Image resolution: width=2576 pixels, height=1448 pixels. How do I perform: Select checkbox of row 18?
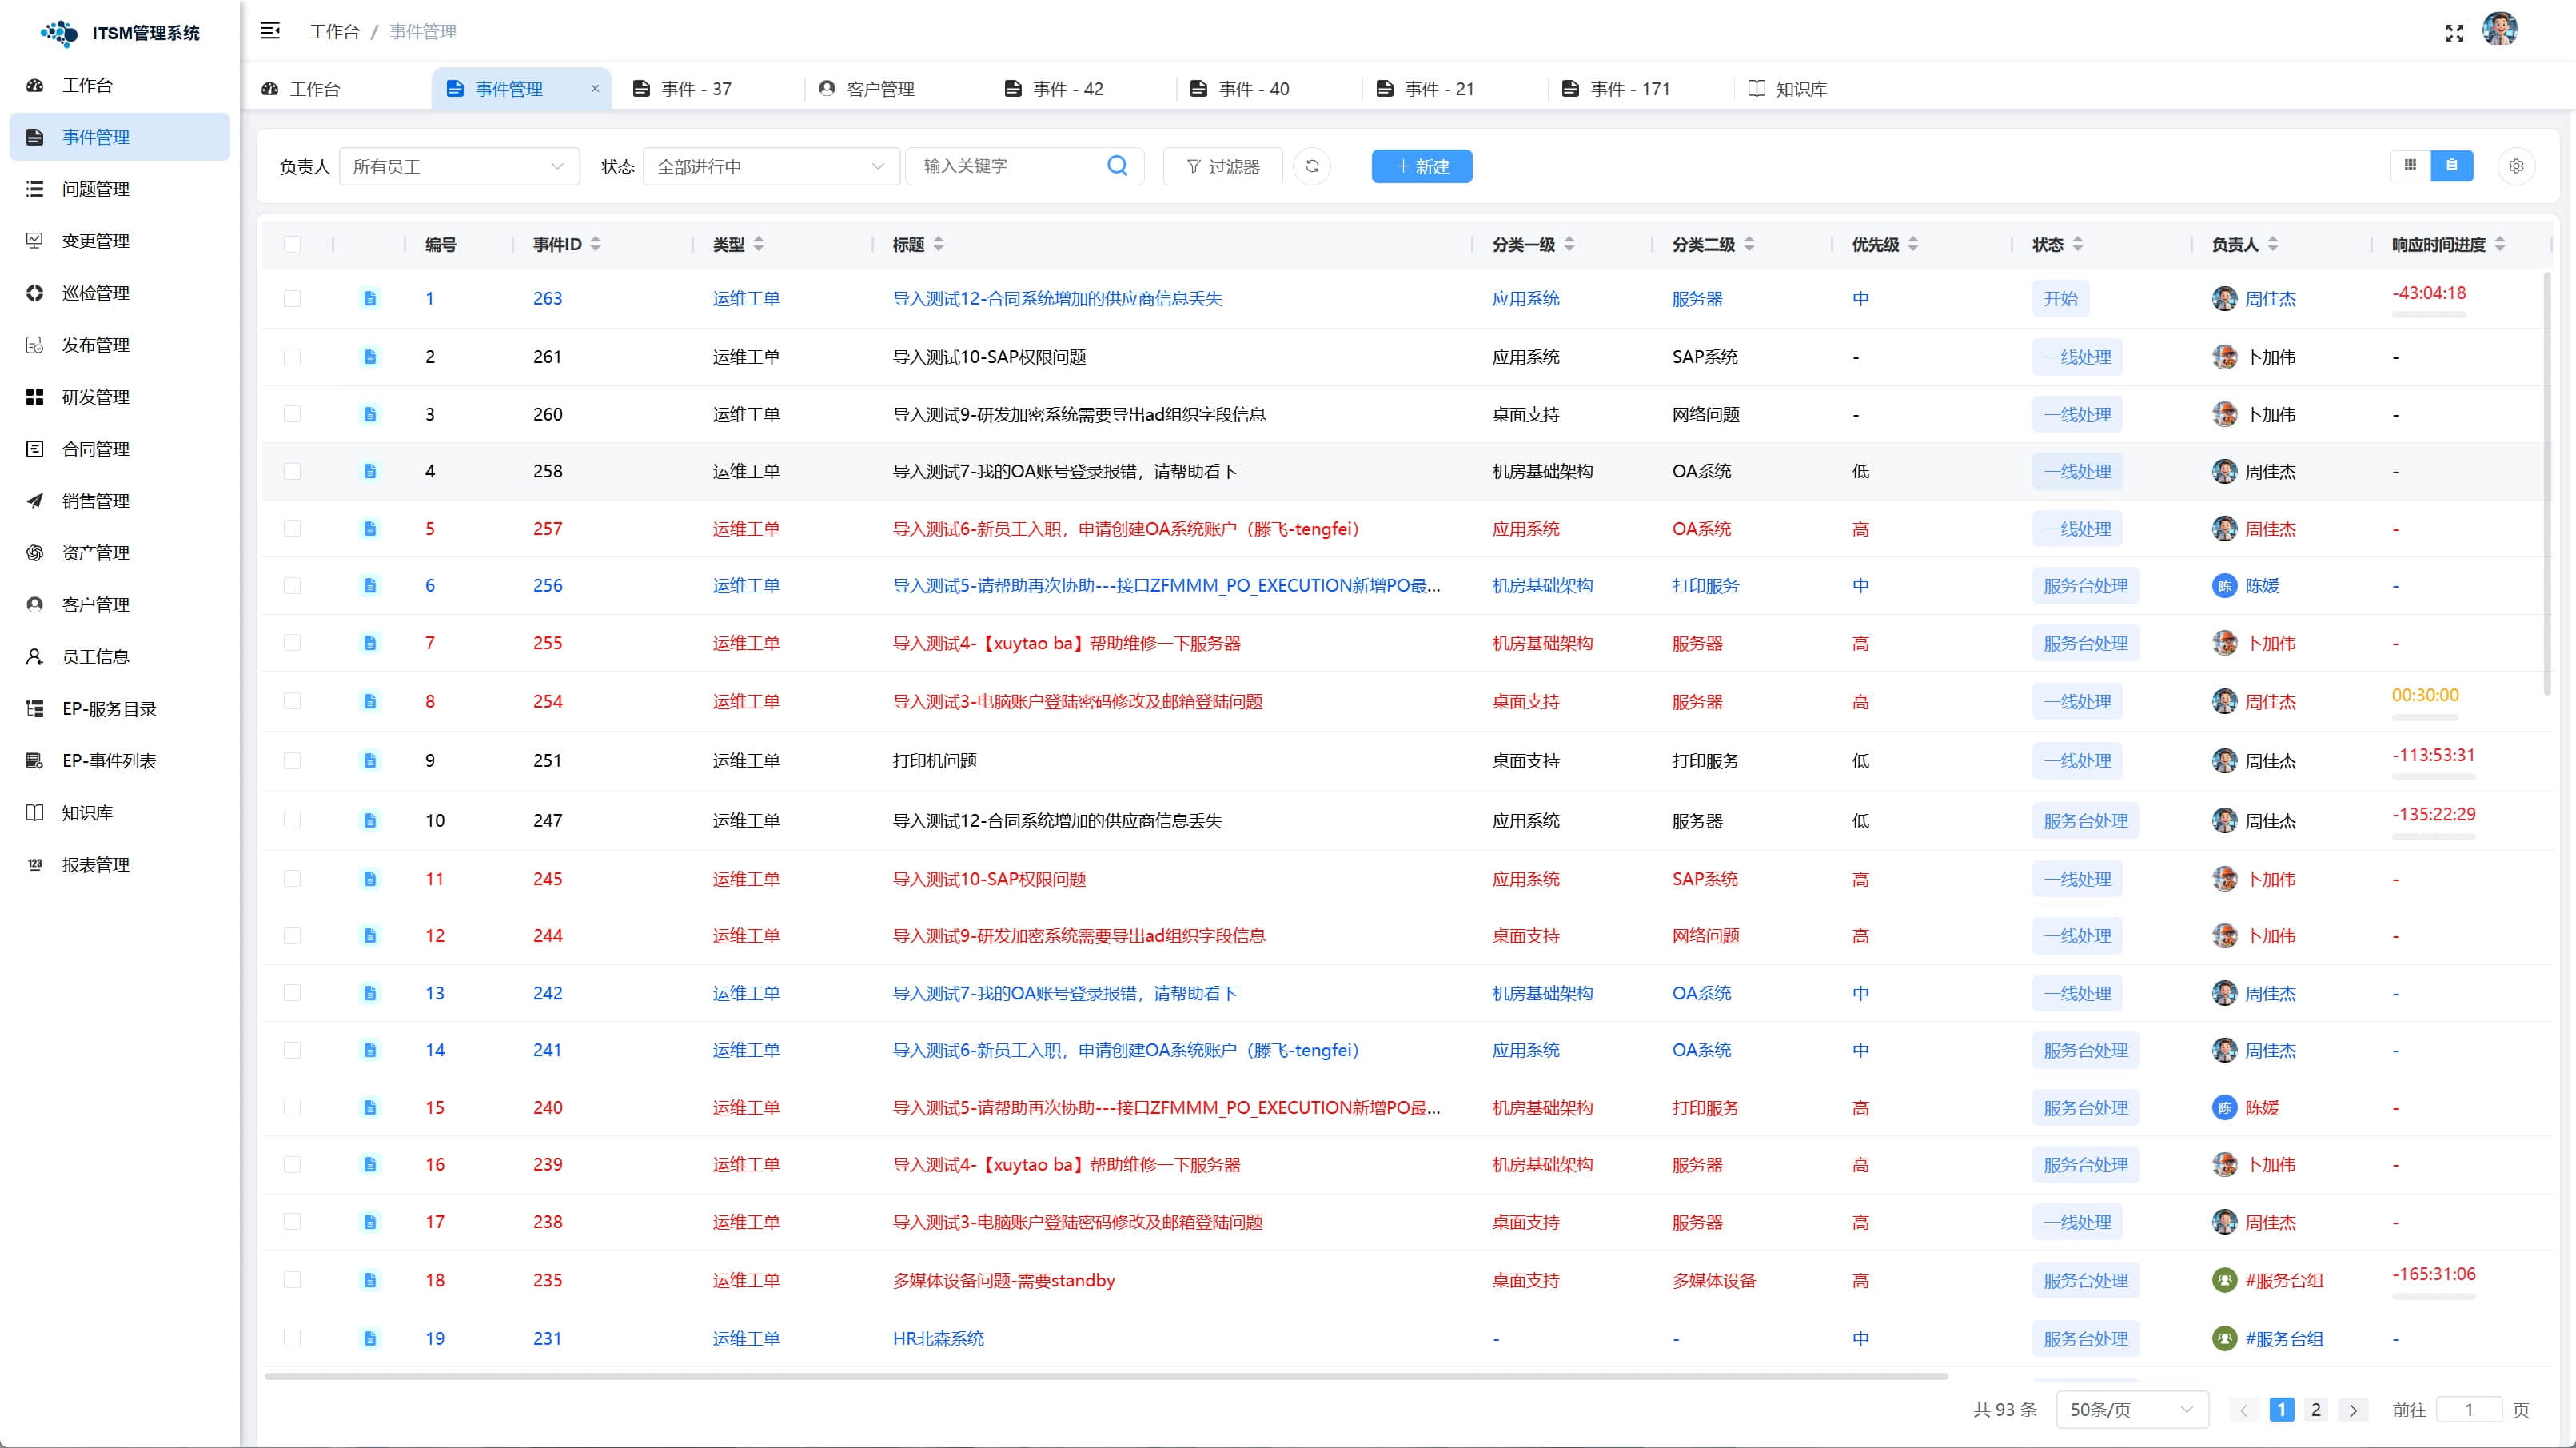(x=292, y=1279)
